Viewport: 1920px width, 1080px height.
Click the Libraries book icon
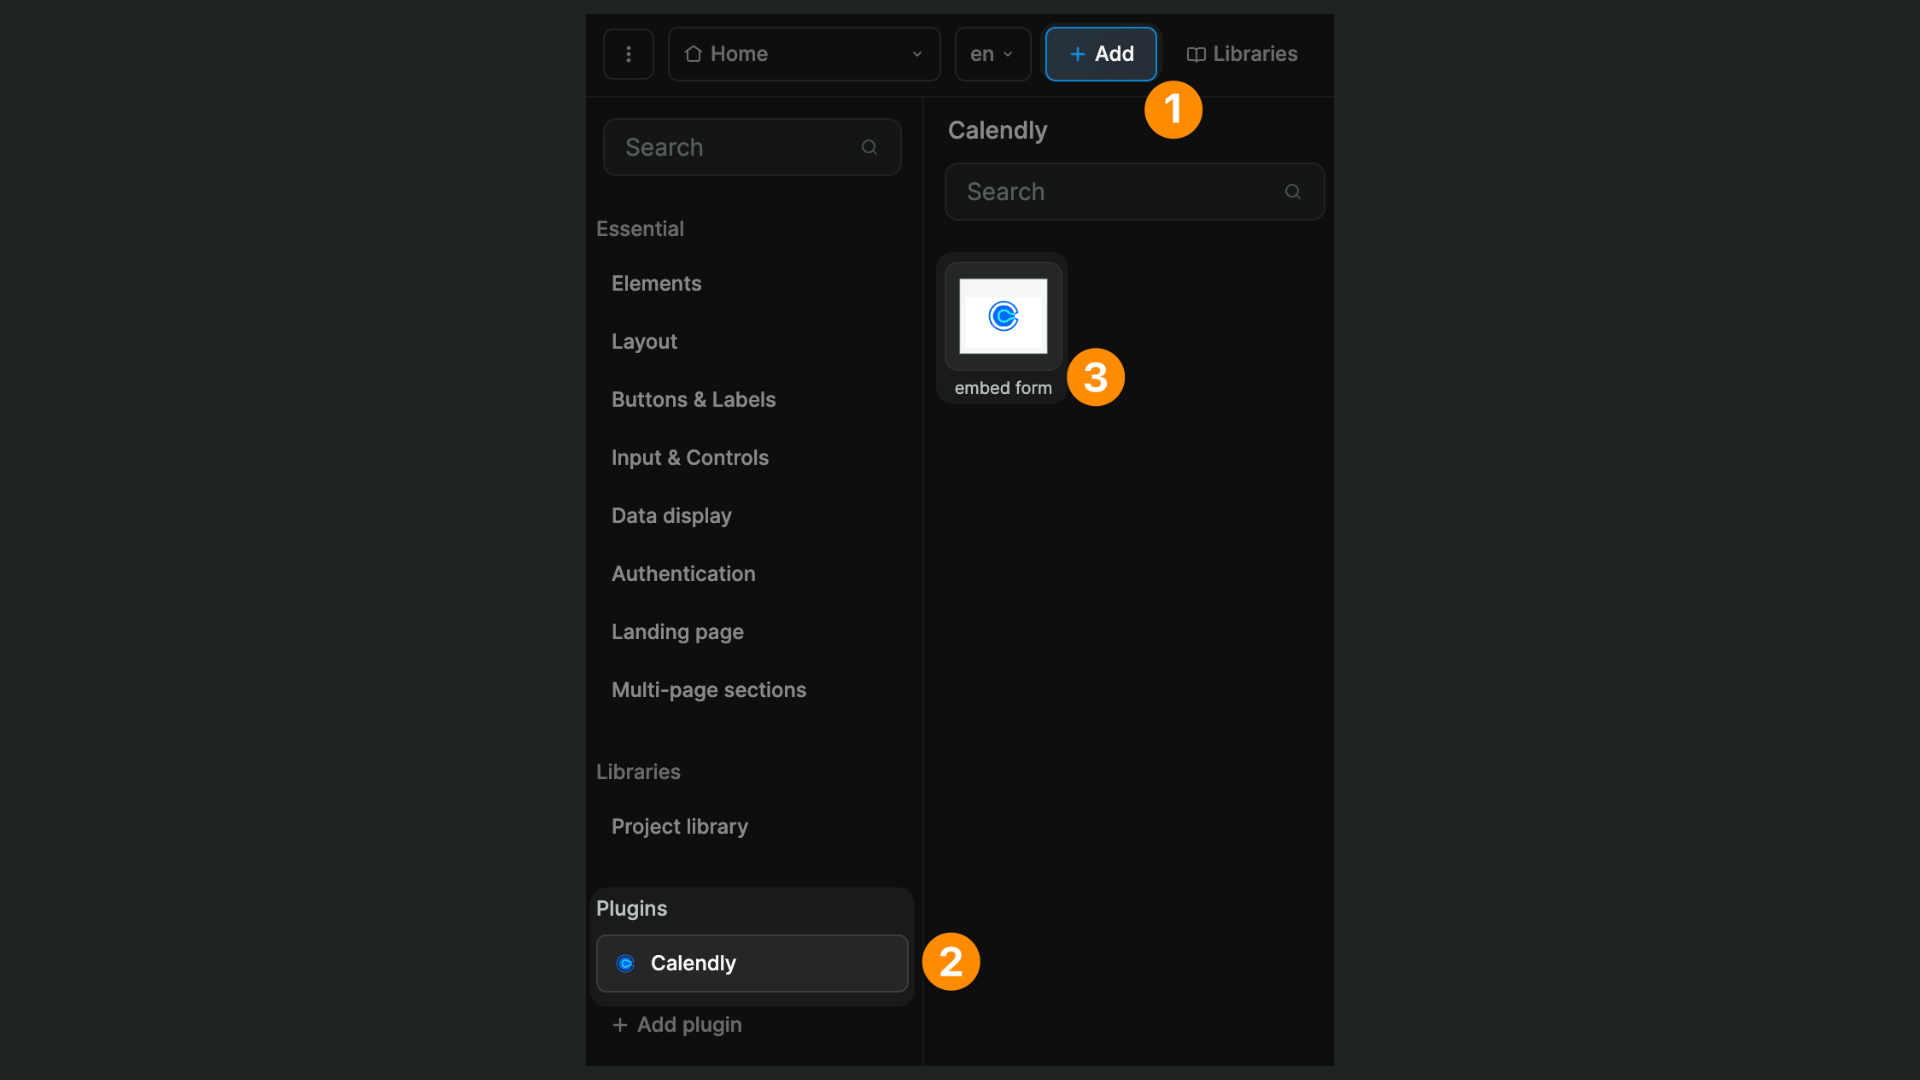tap(1196, 54)
